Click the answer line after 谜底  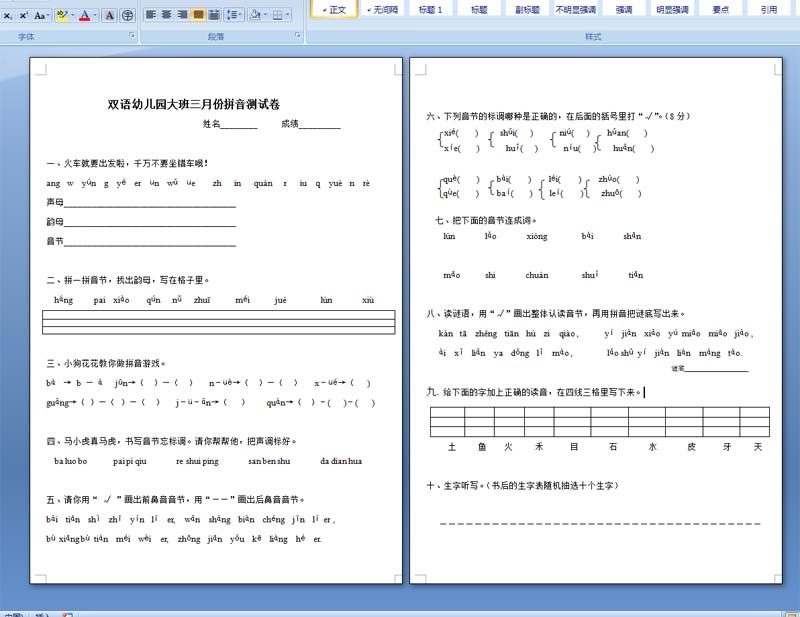pyautogui.click(x=716, y=368)
